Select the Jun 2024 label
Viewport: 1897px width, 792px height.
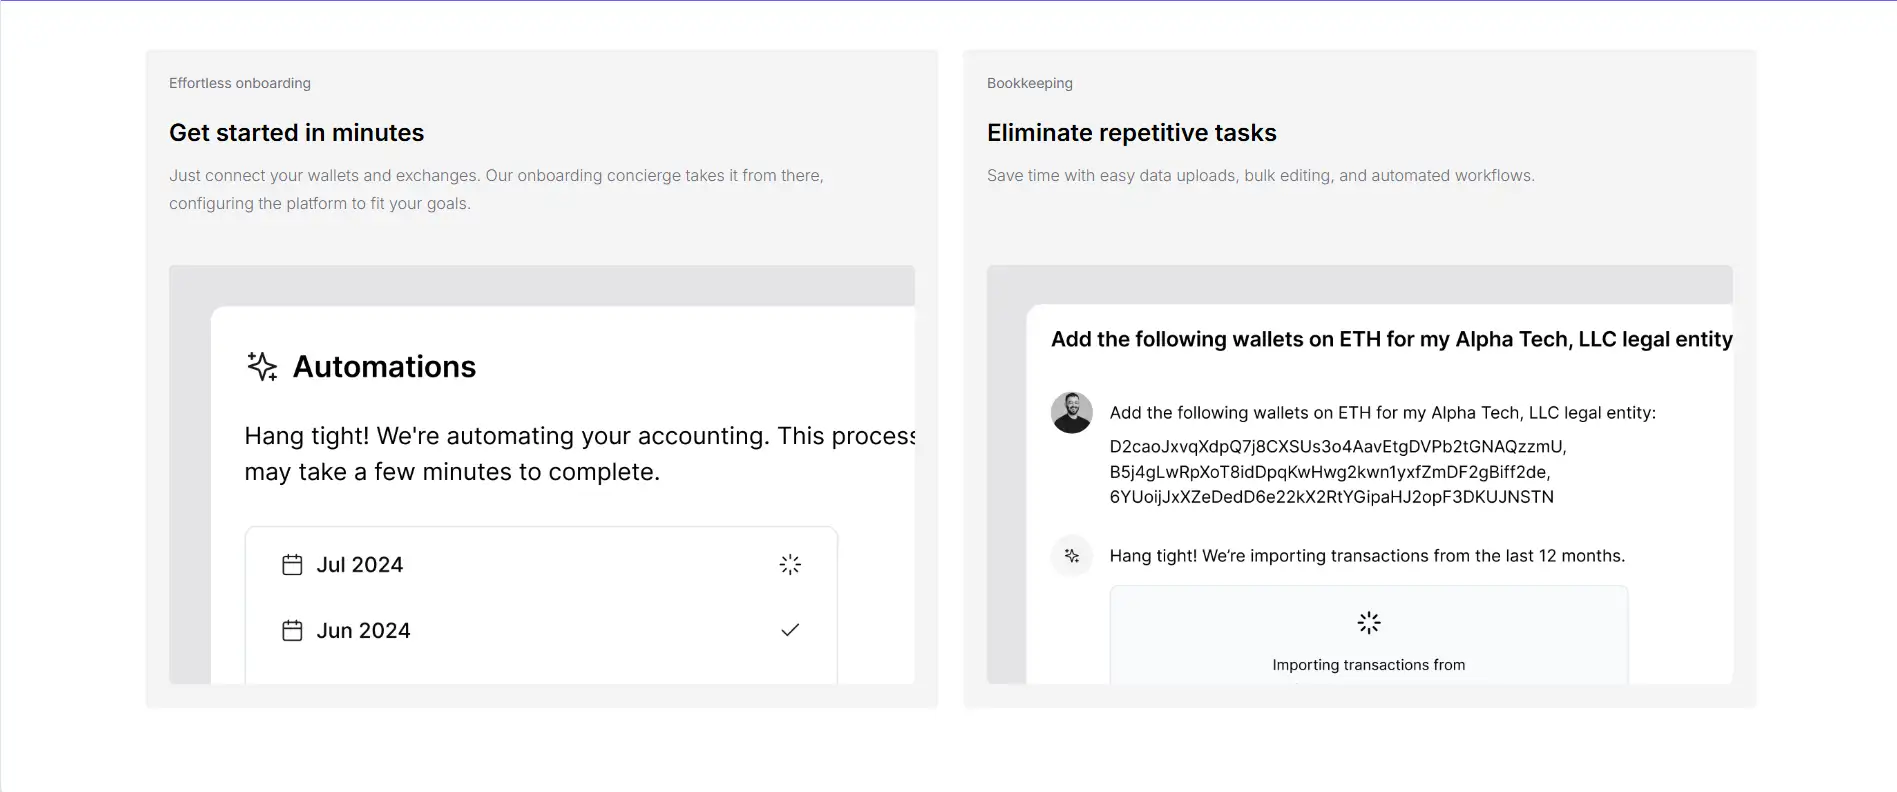(363, 631)
